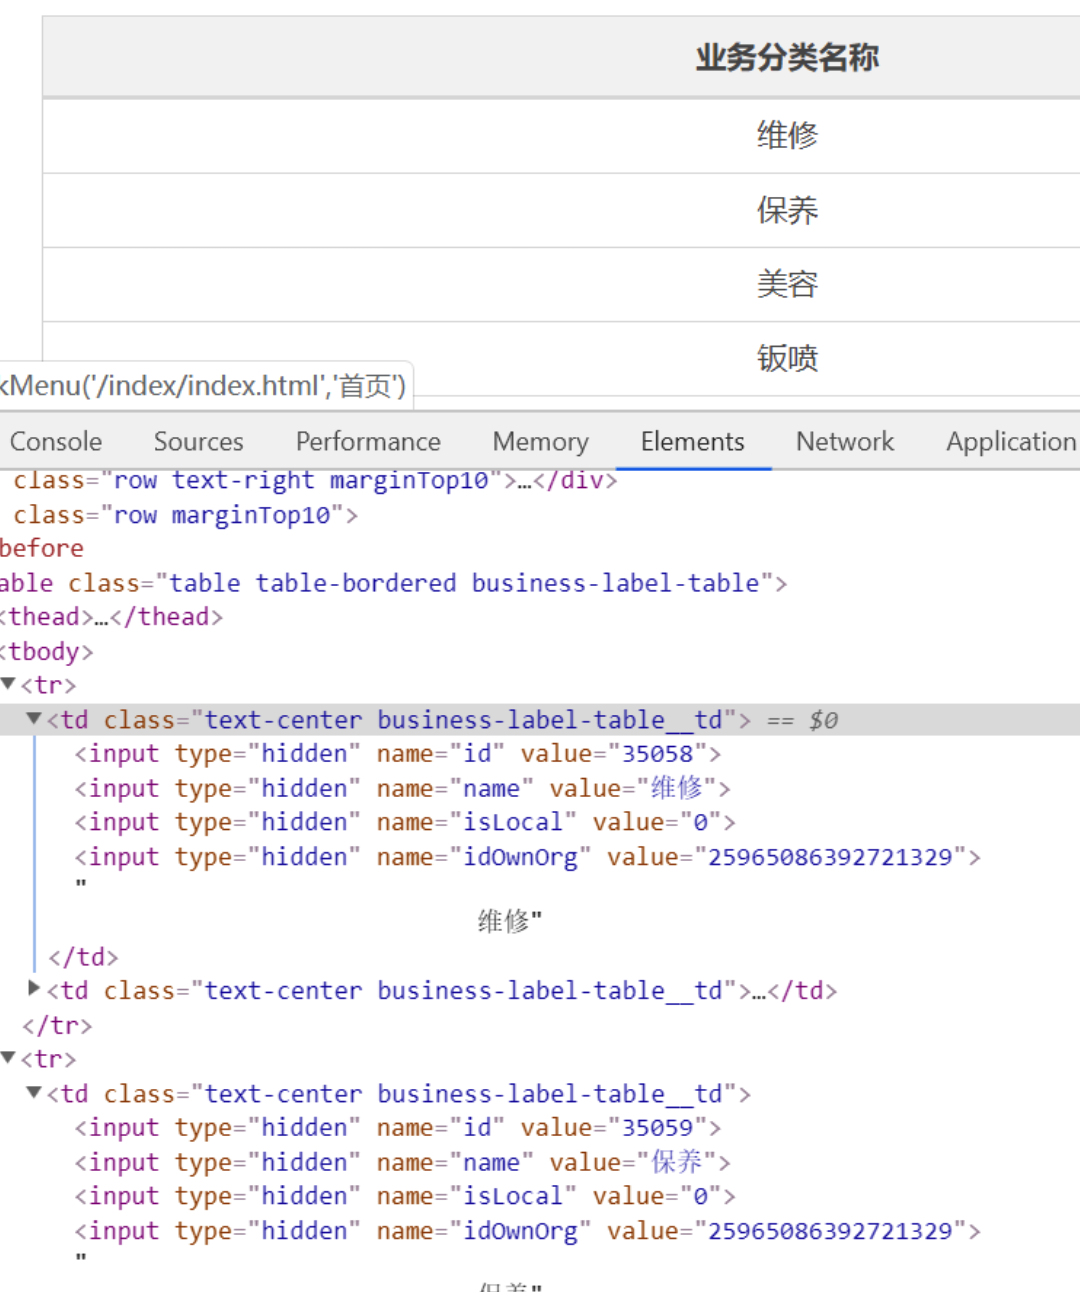Select the row text-right marginTop10 div line
This screenshot has height=1292, width=1080.
316,480
